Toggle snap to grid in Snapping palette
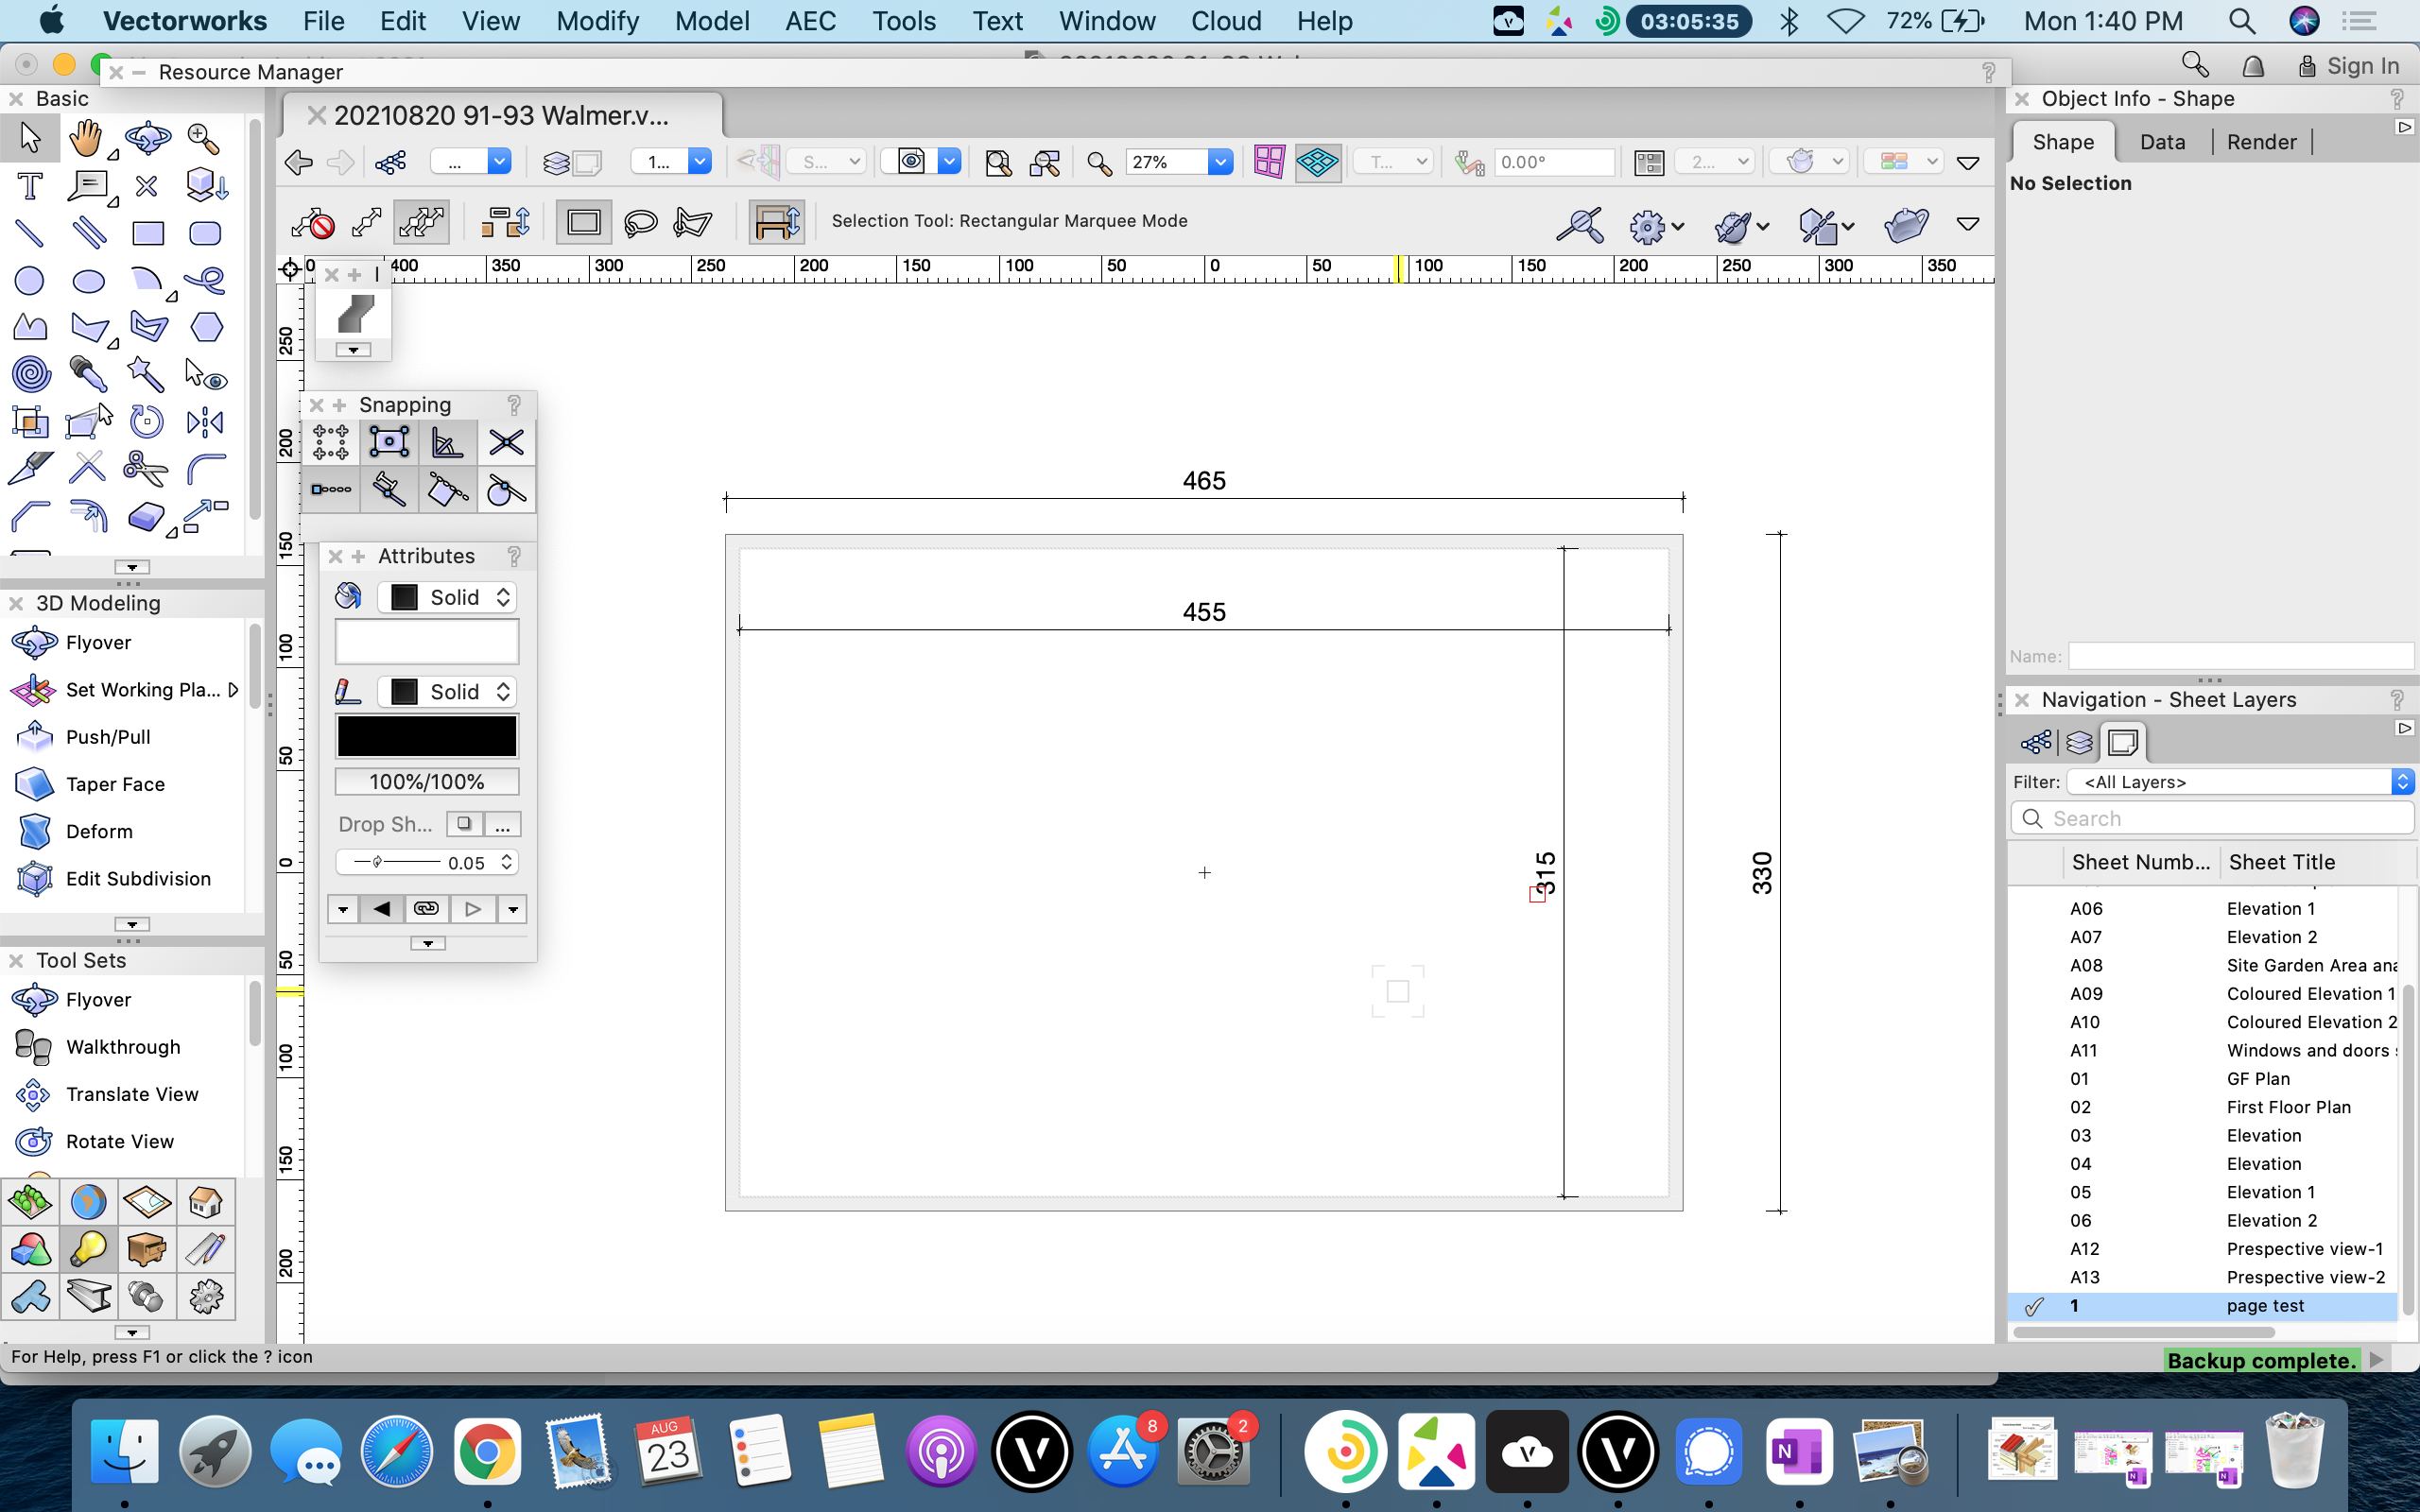 point(330,441)
